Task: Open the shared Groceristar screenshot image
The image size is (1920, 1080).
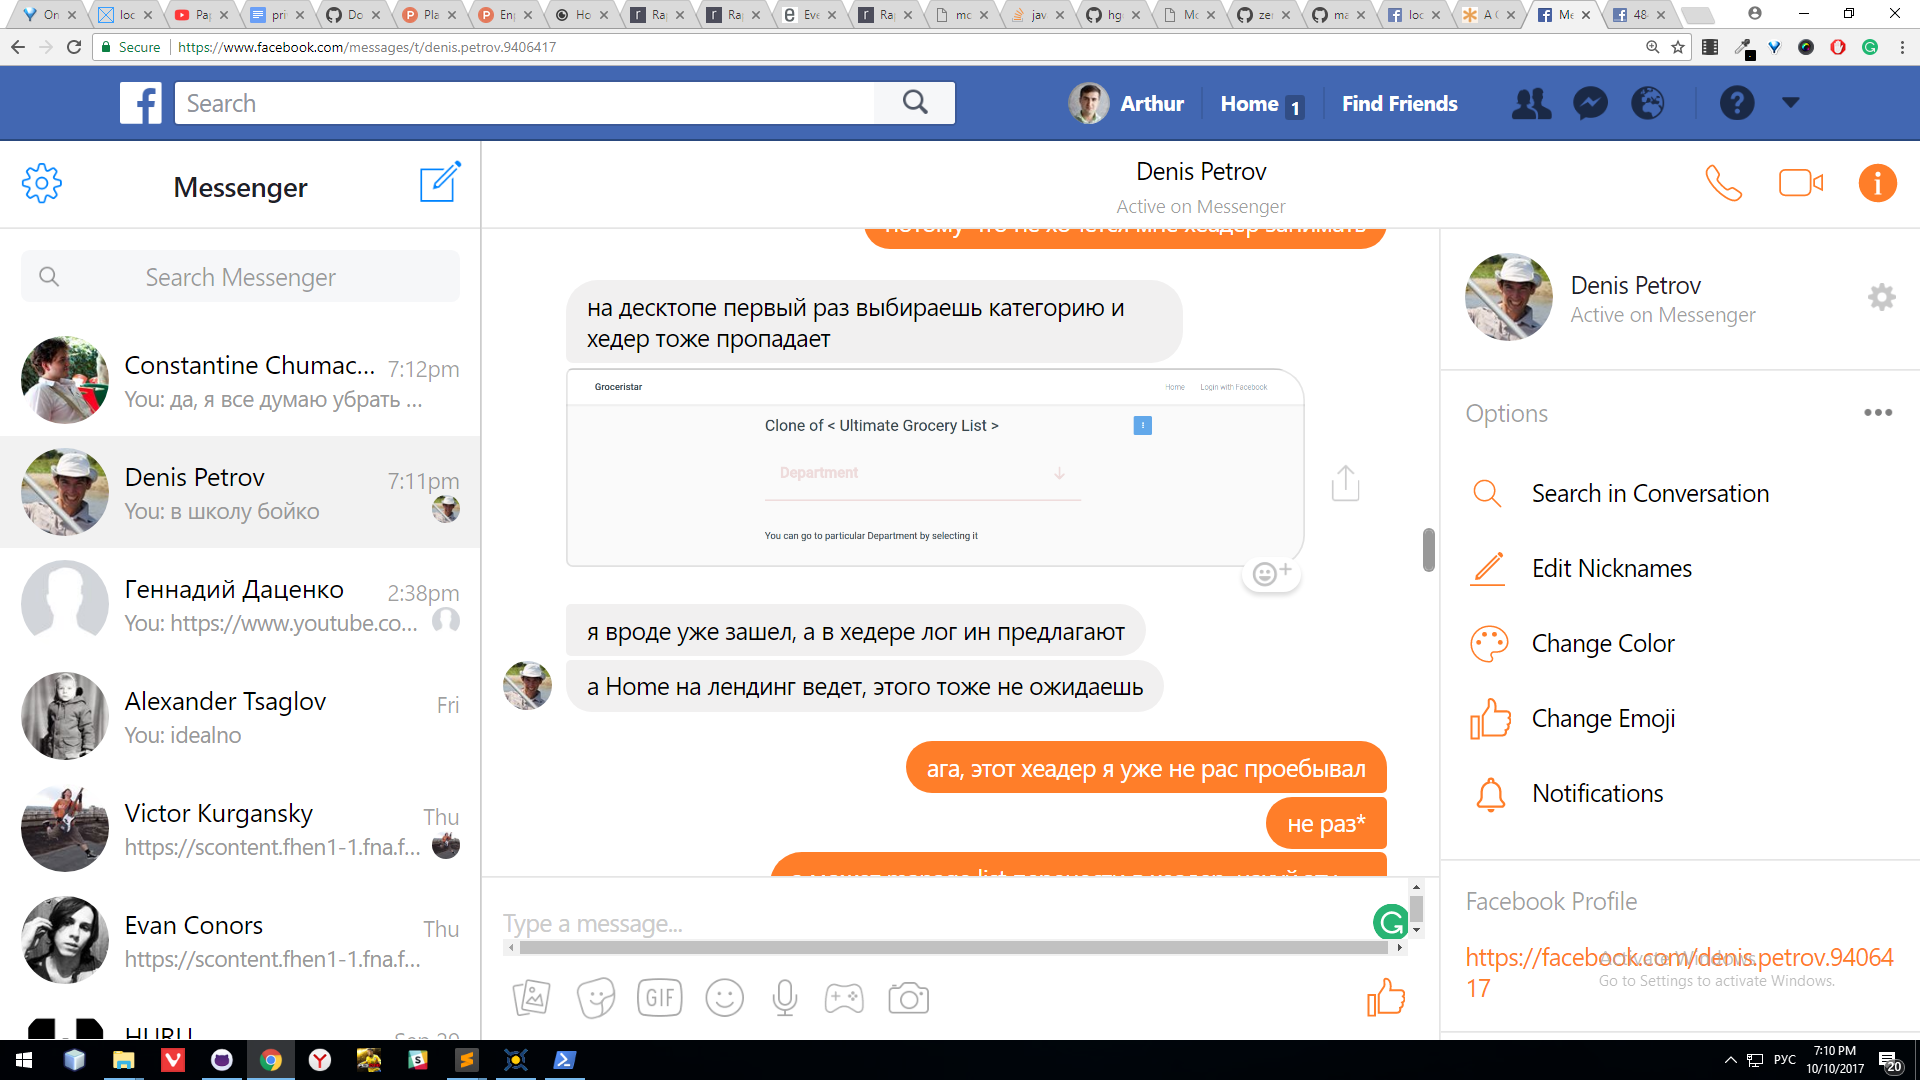Action: tap(935, 467)
